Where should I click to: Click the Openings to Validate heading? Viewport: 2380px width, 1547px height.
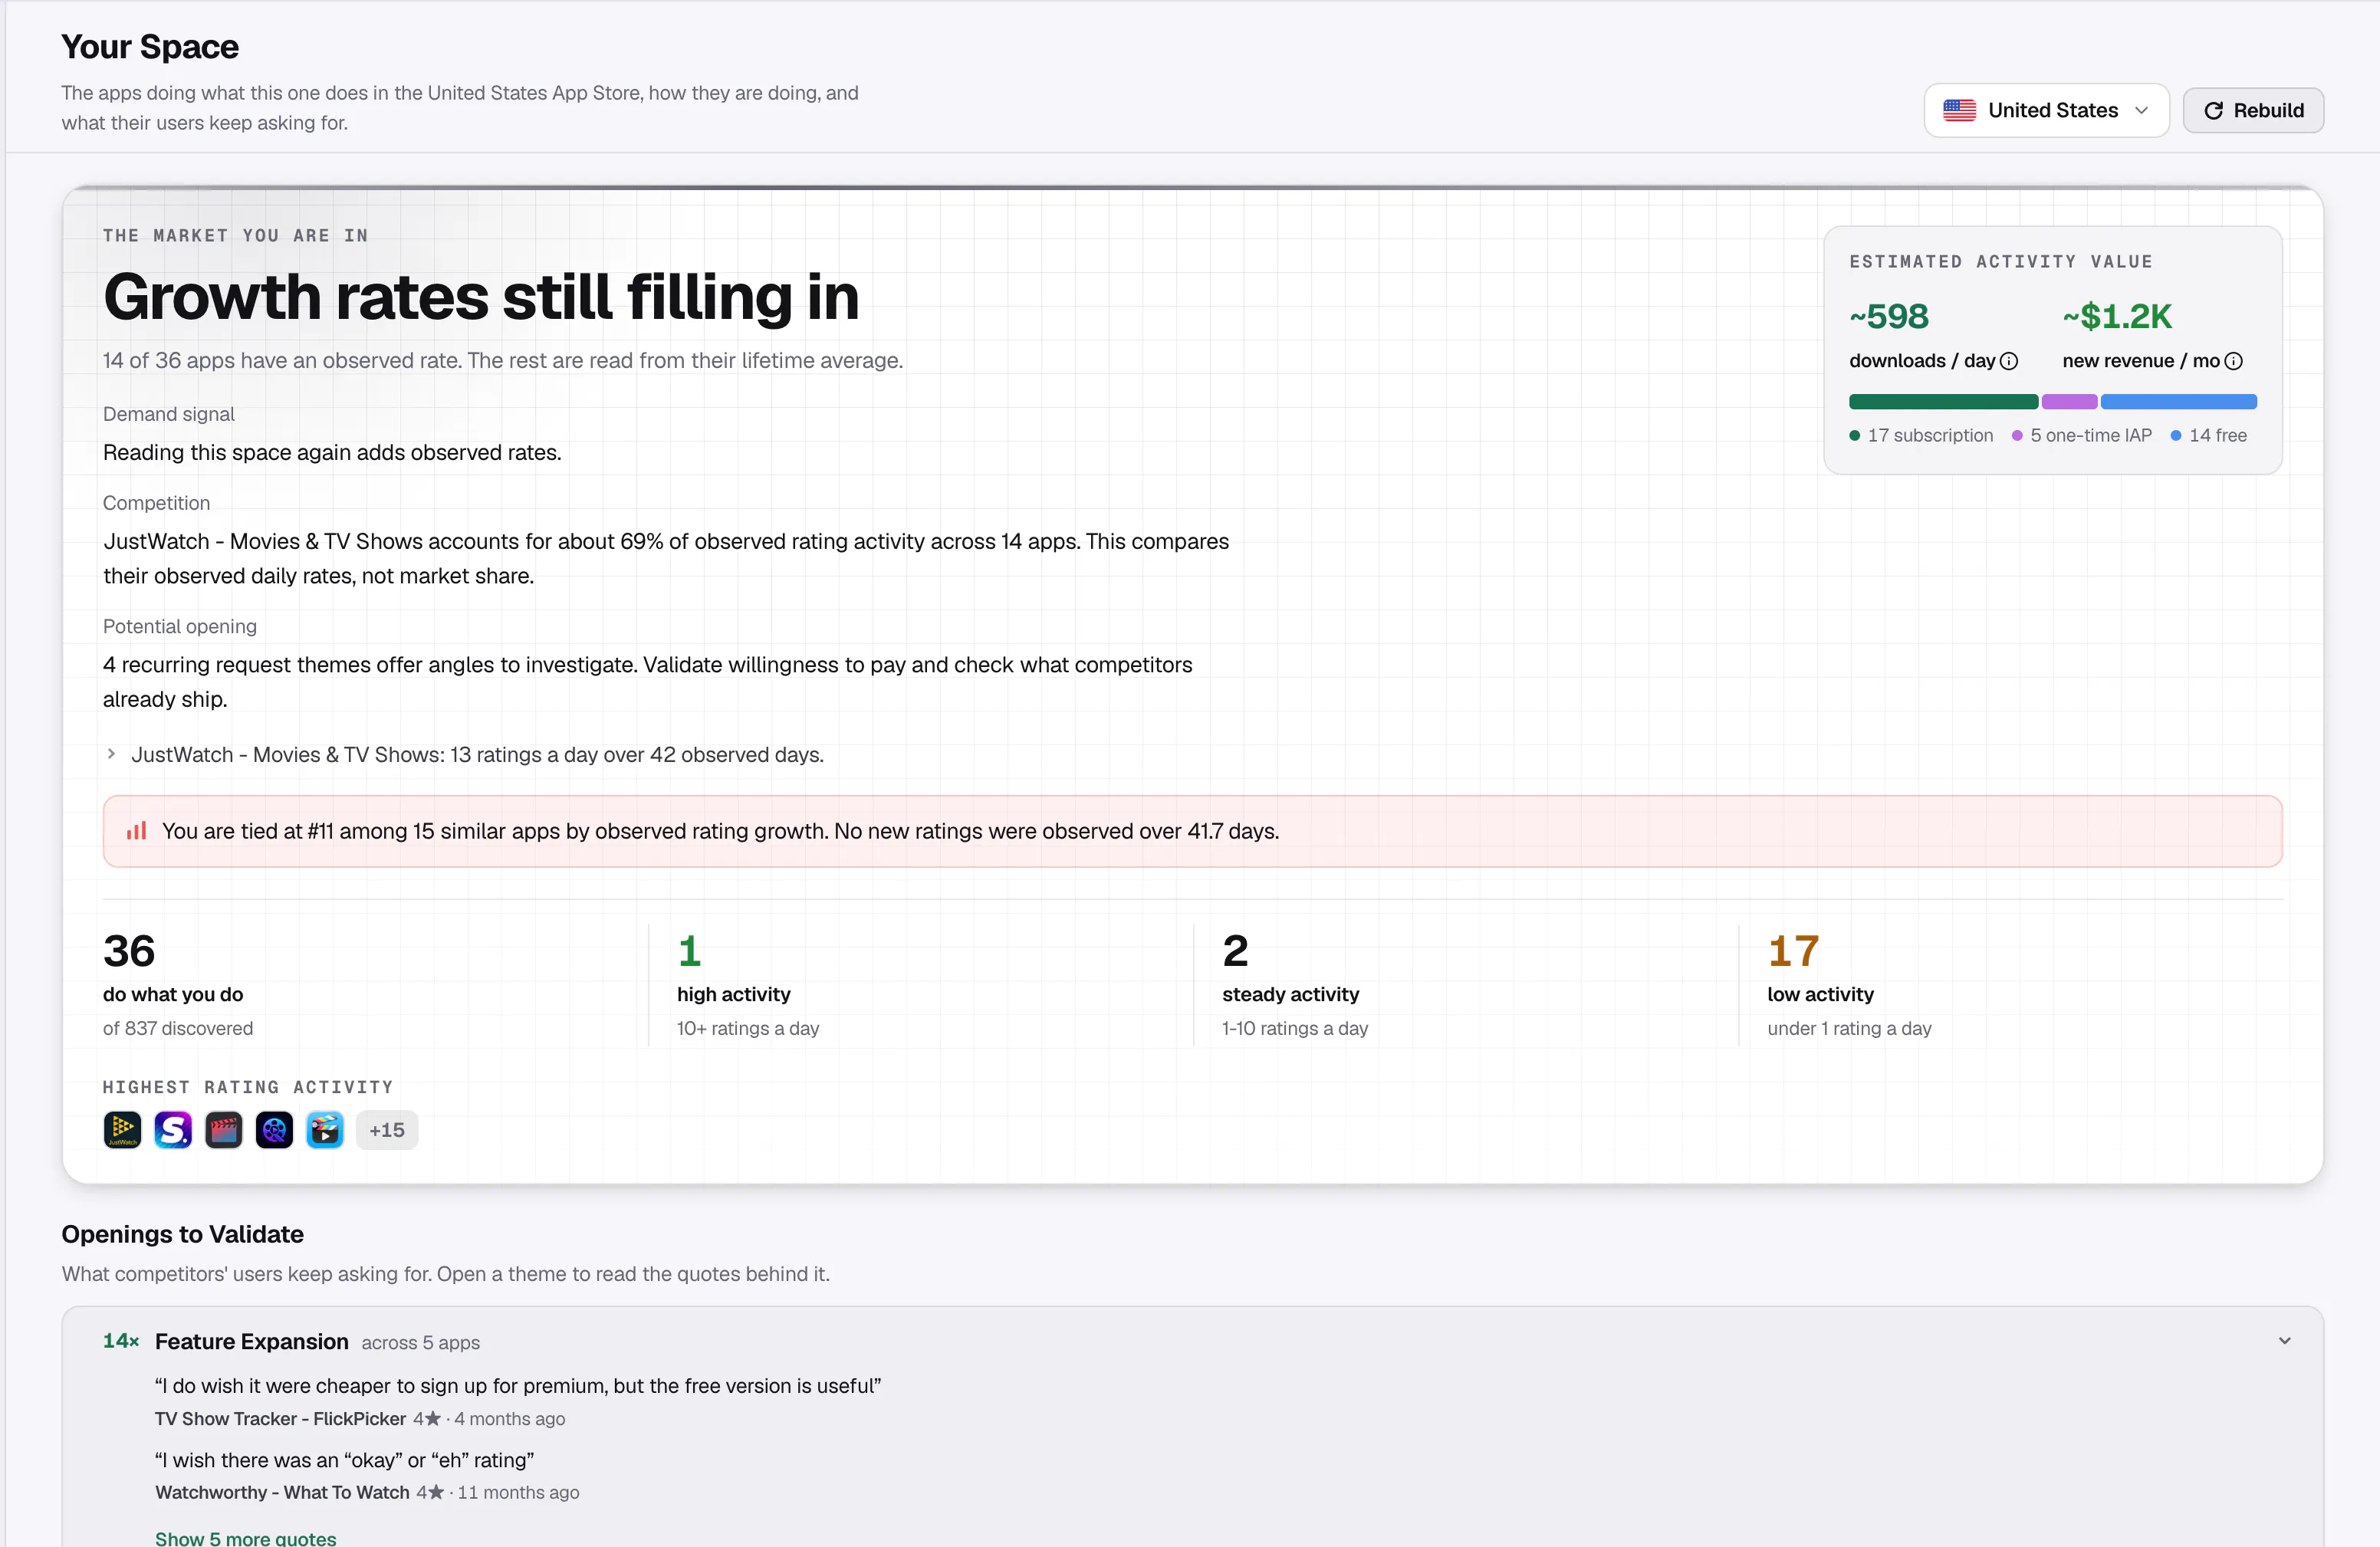pos(182,1235)
